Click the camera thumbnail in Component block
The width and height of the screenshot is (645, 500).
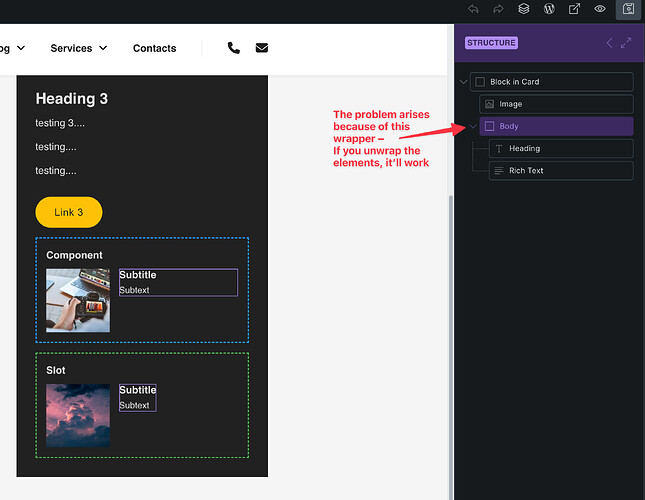[78, 300]
